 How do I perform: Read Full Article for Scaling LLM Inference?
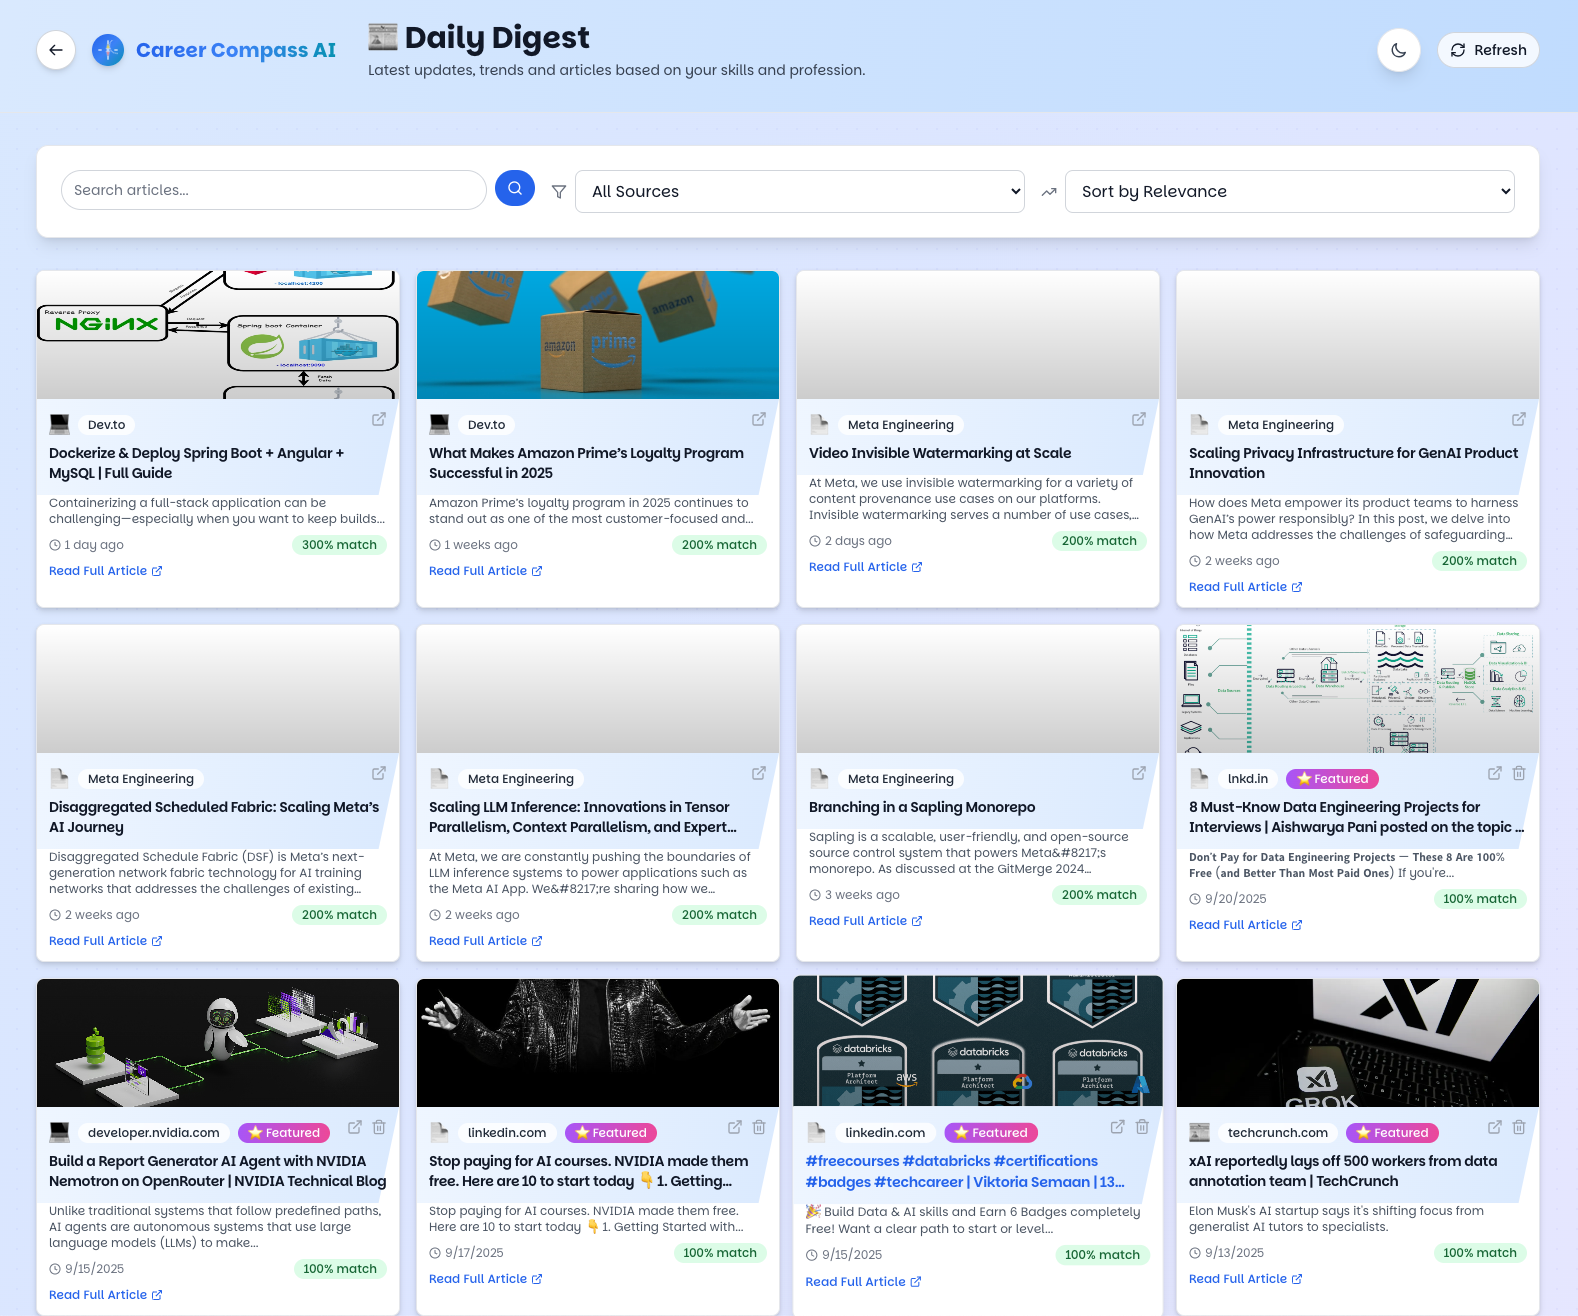486,941
